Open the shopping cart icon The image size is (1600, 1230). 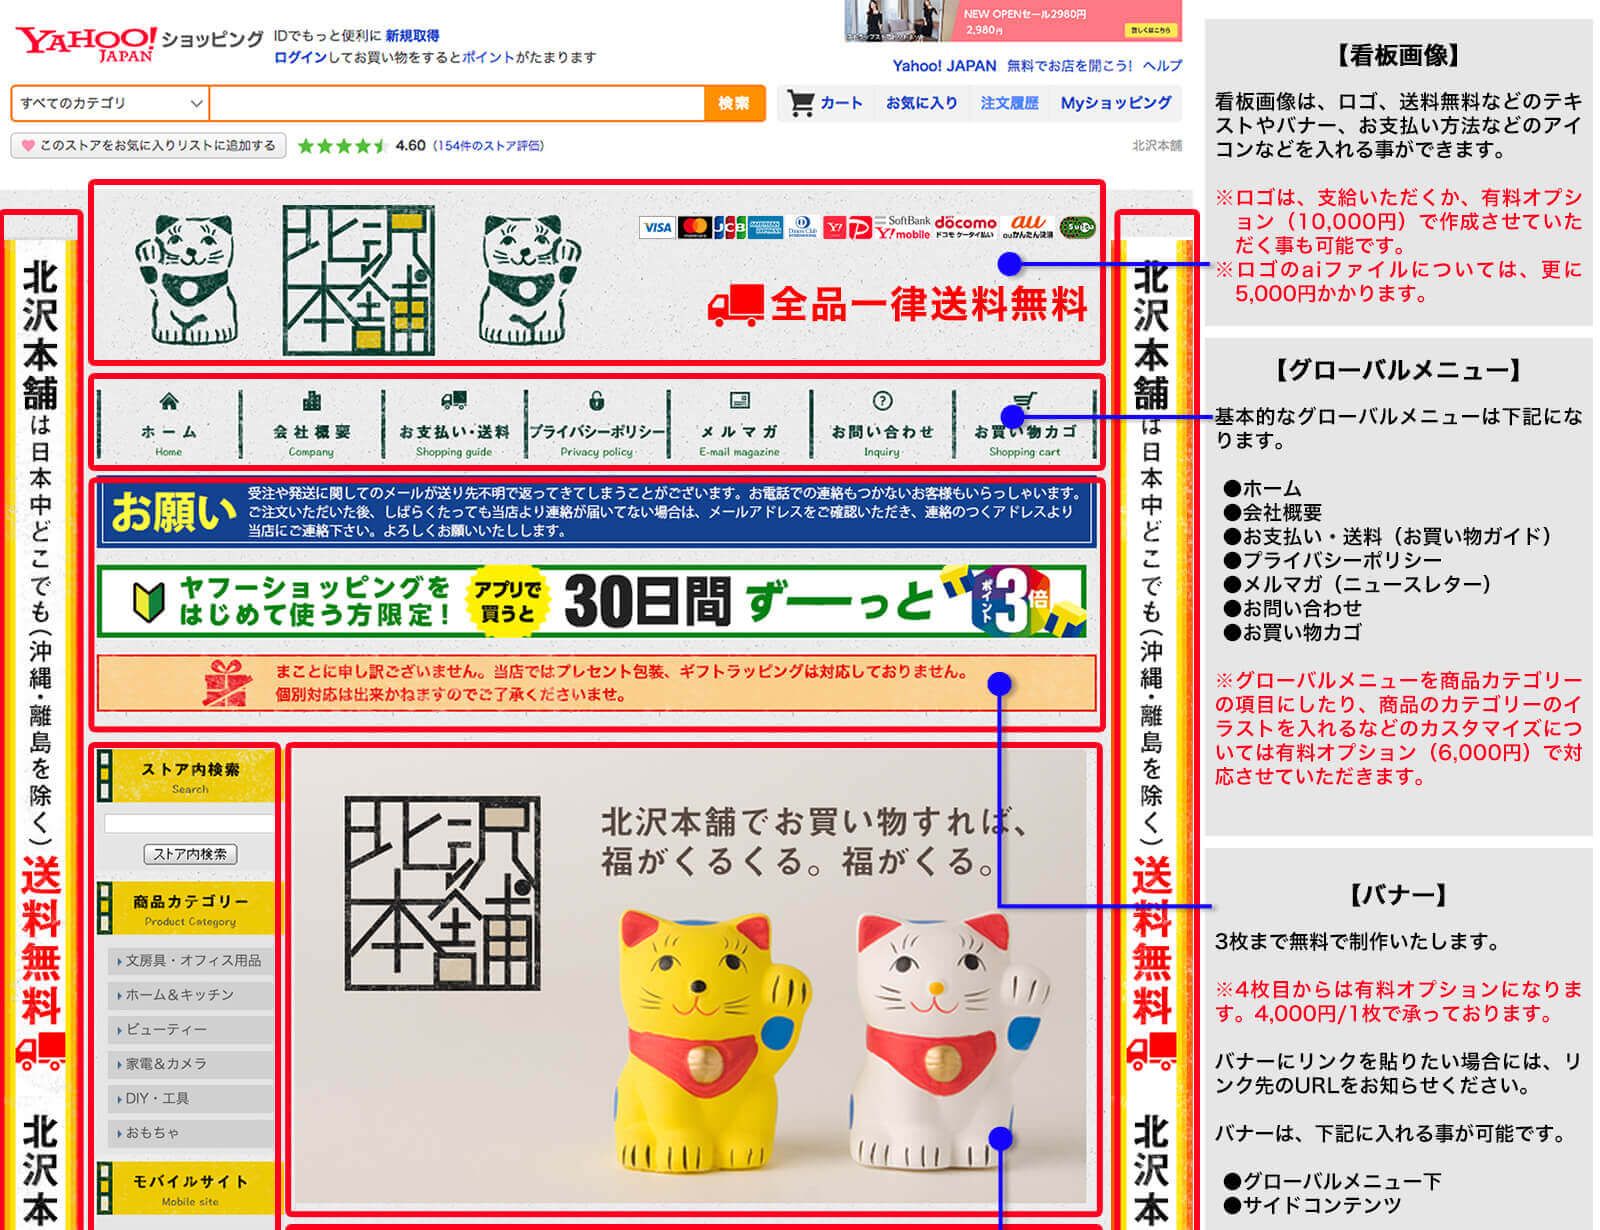click(x=800, y=103)
